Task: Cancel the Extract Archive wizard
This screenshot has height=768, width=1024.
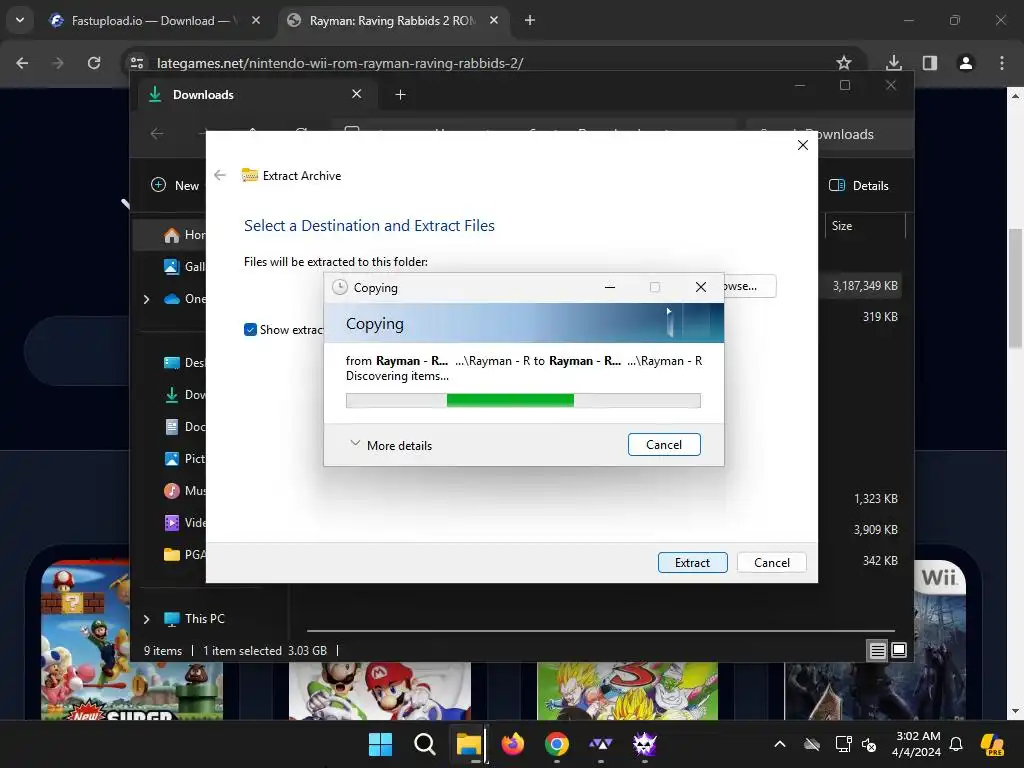Action: click(771, 562)
